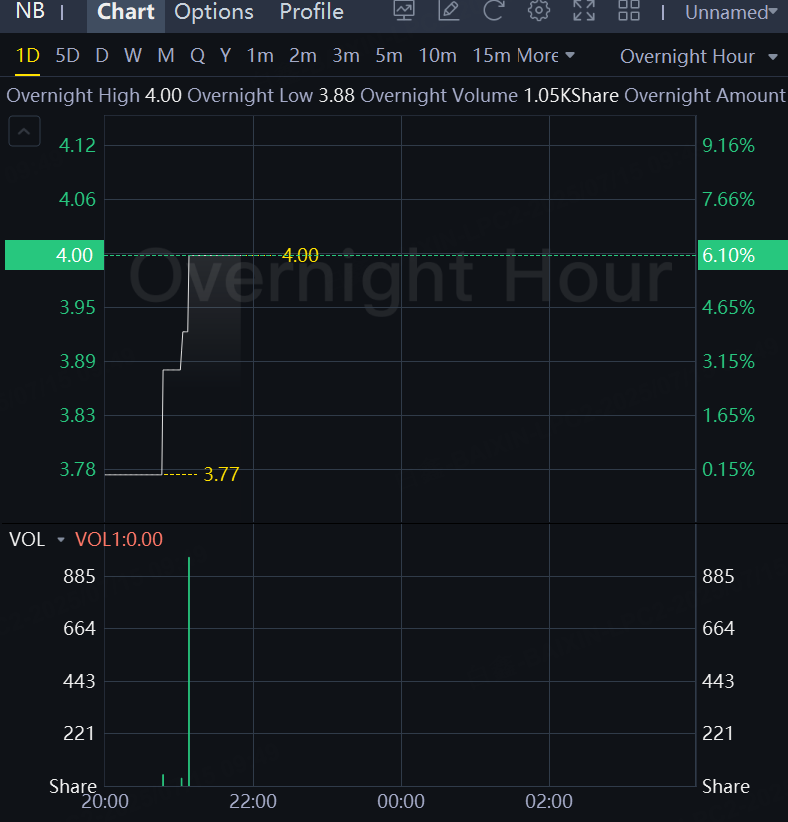Click the 9.16% percent axis label
The image size is (788, 822).
tap(729, 146)
